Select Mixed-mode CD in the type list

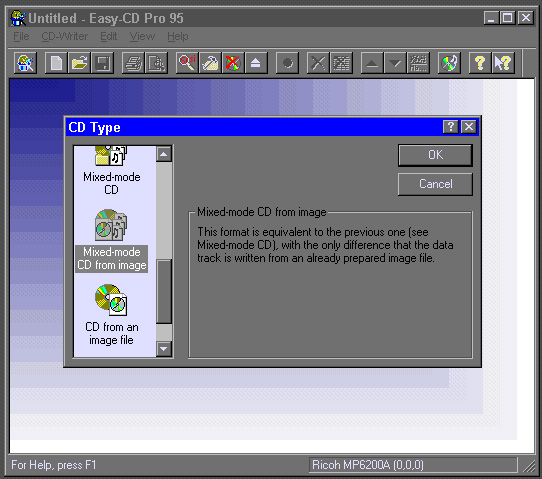coord(112,171)
